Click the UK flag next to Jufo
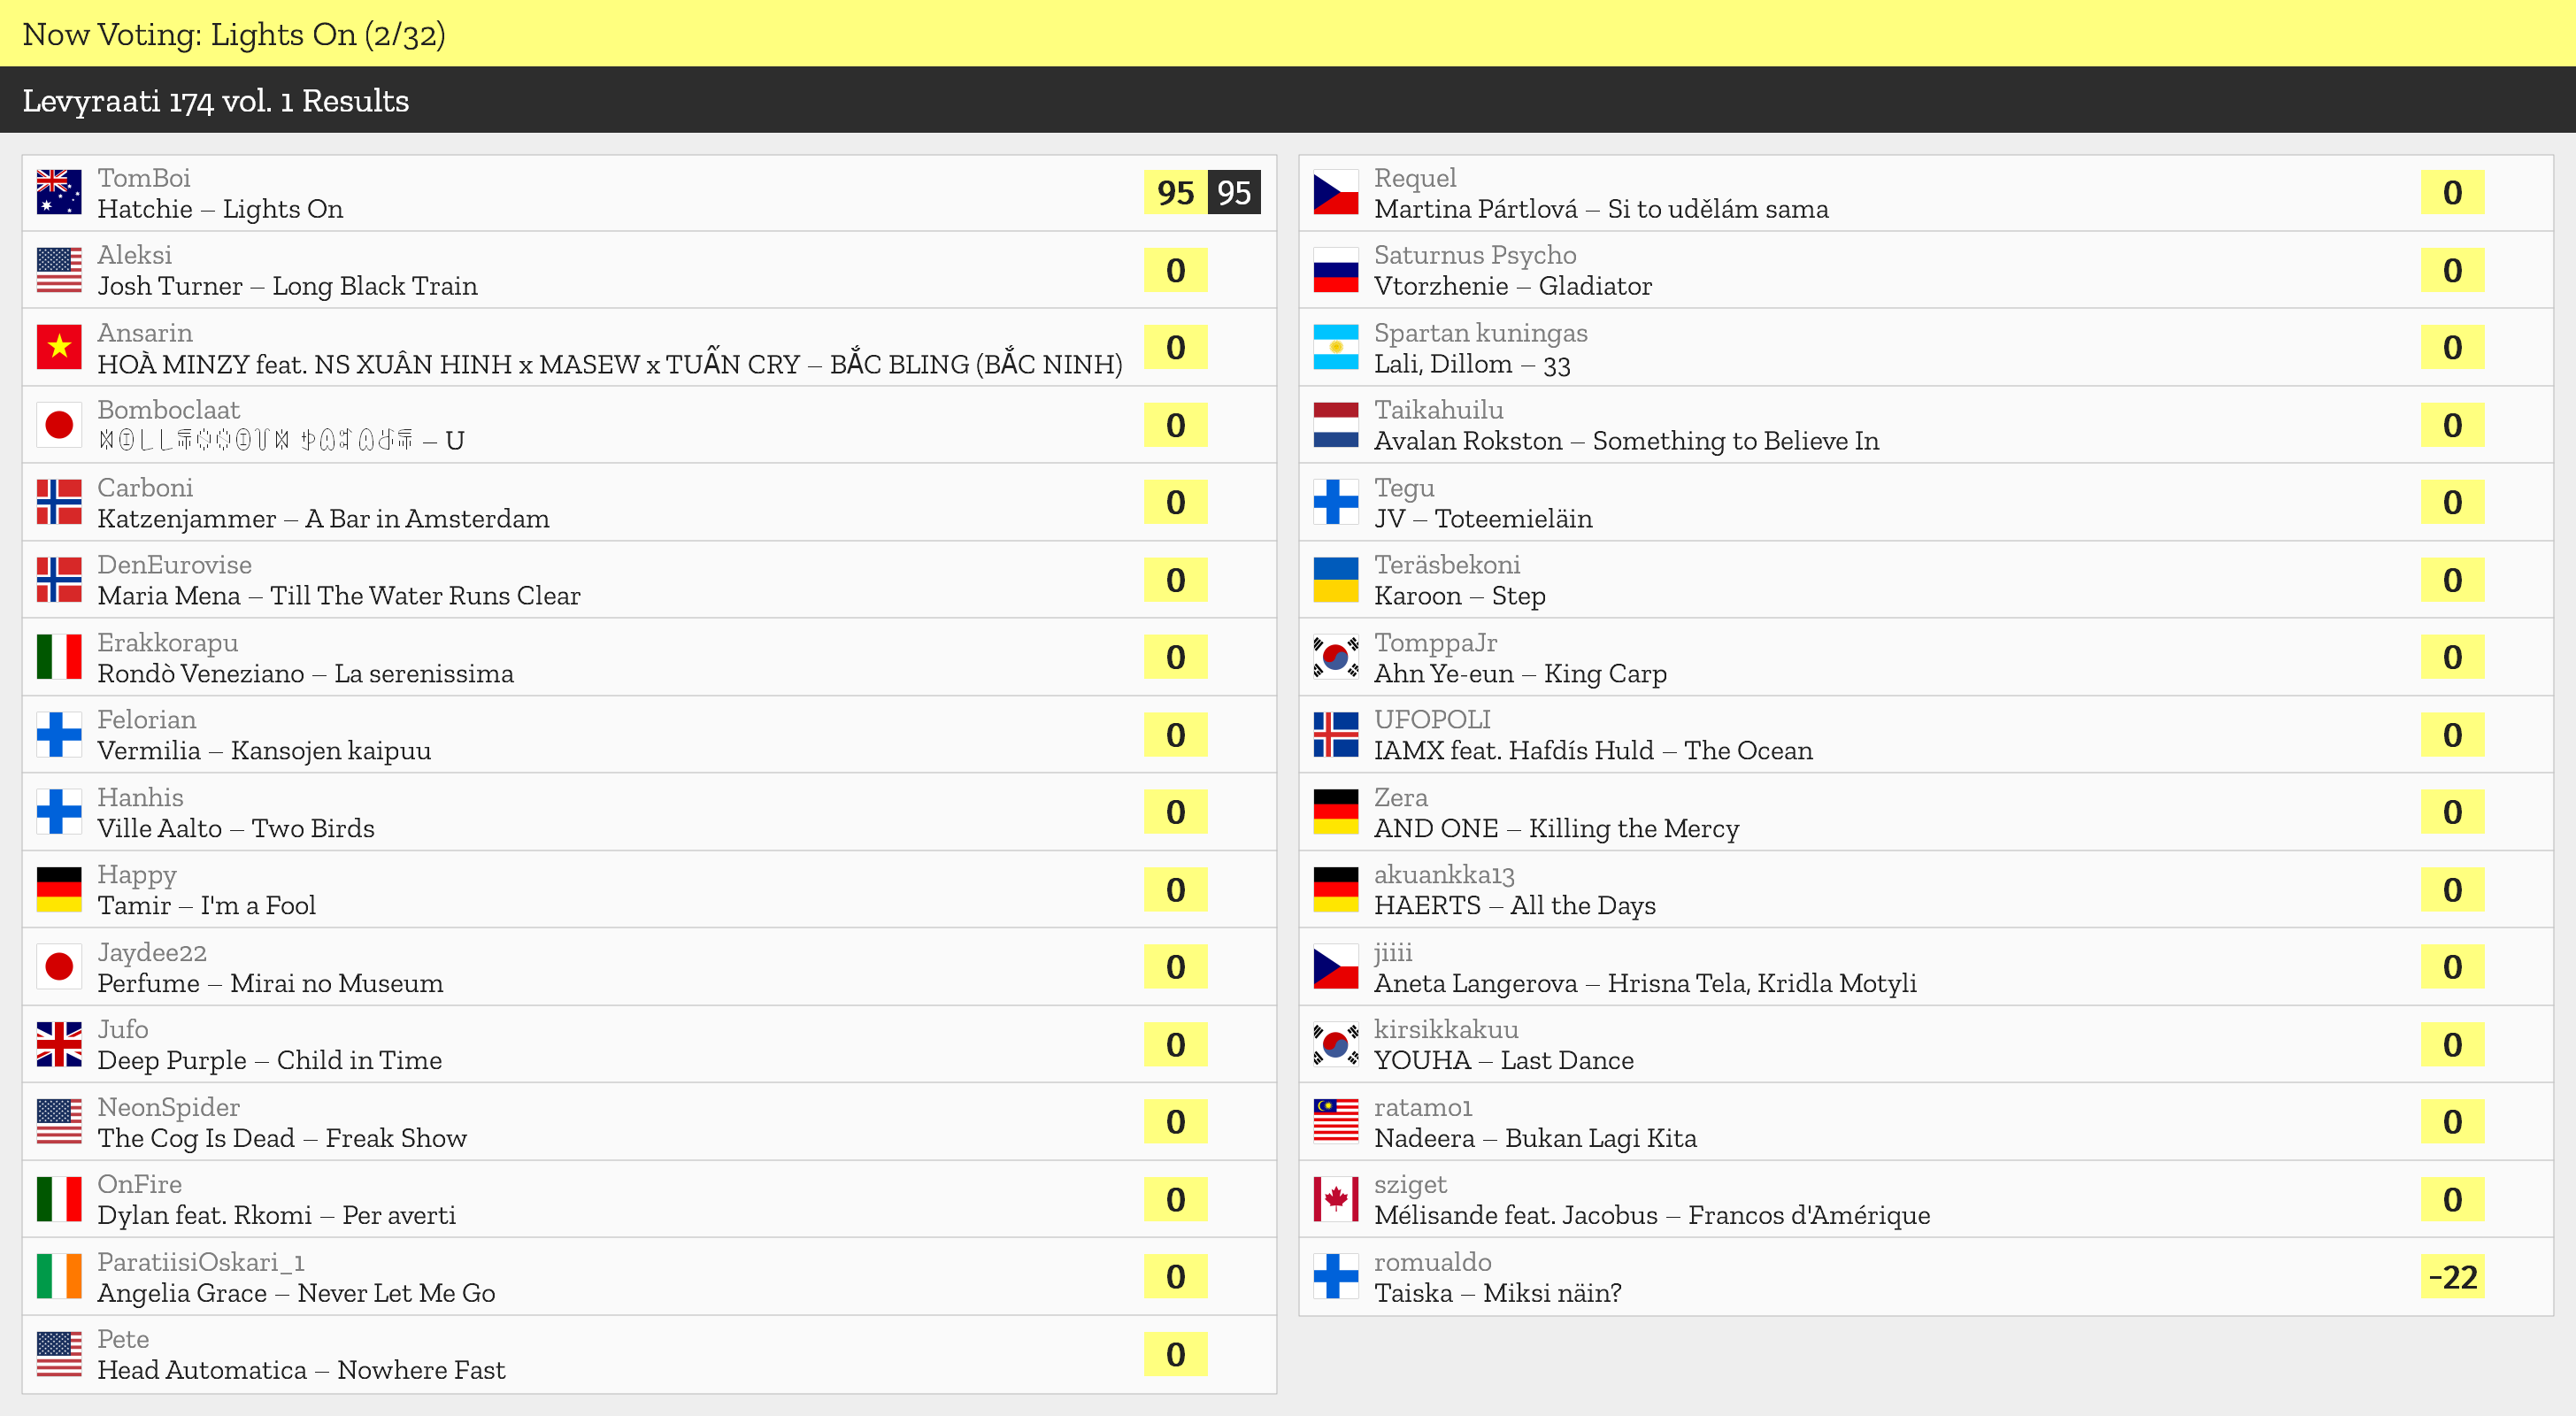This screenshot has height=1416, width=2576. point(59,1044)
